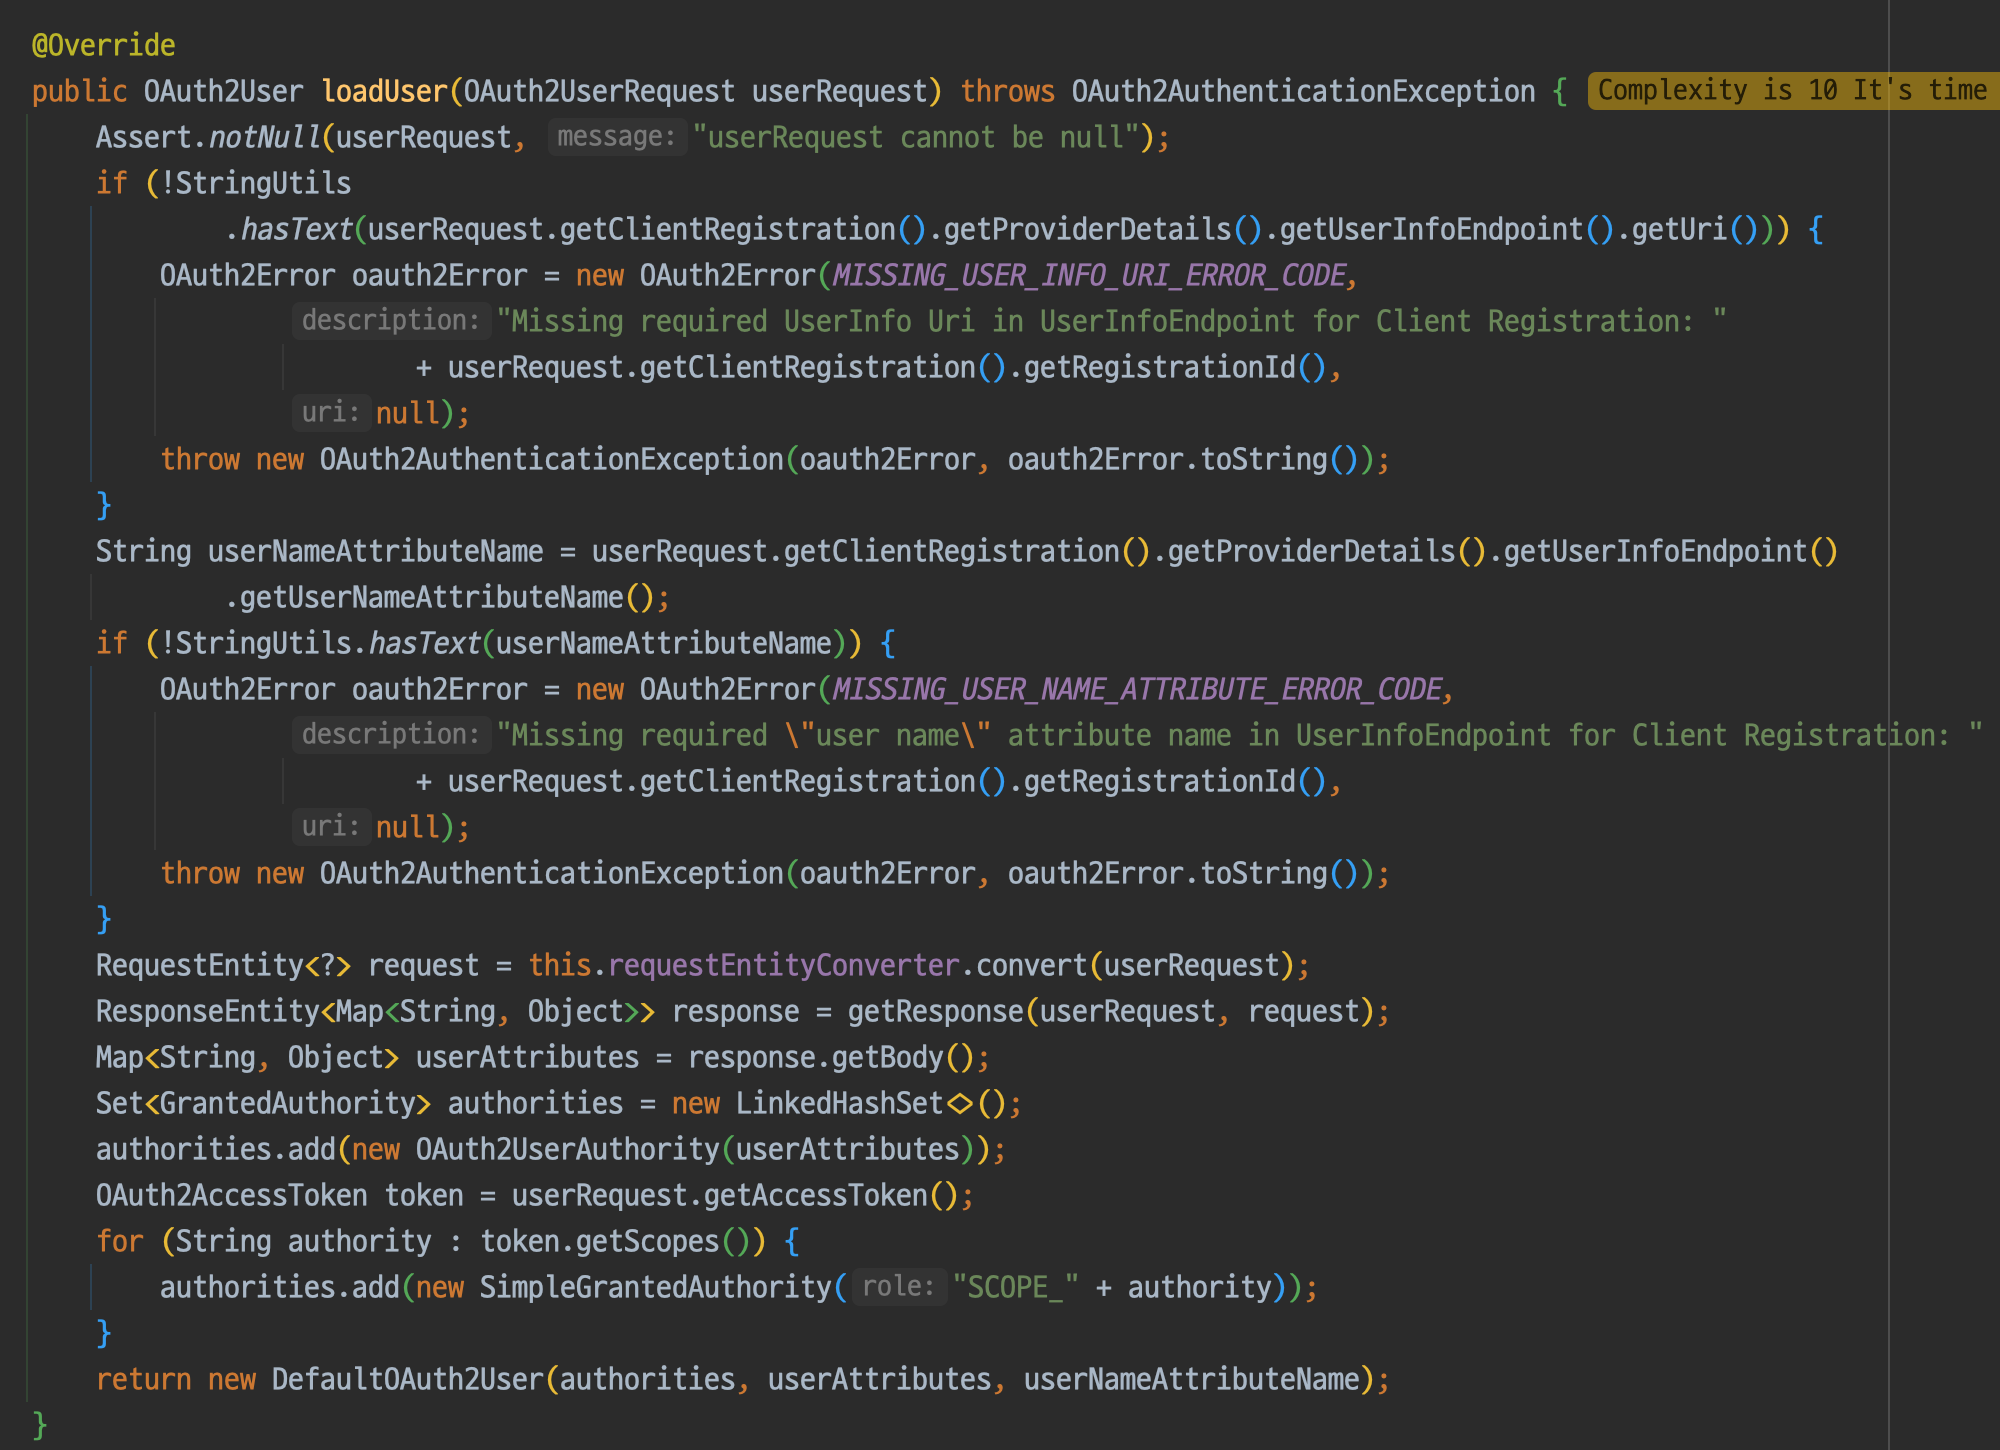
Task: Click the OAuth2UserAuthority class name
Action: [567, 1149]
